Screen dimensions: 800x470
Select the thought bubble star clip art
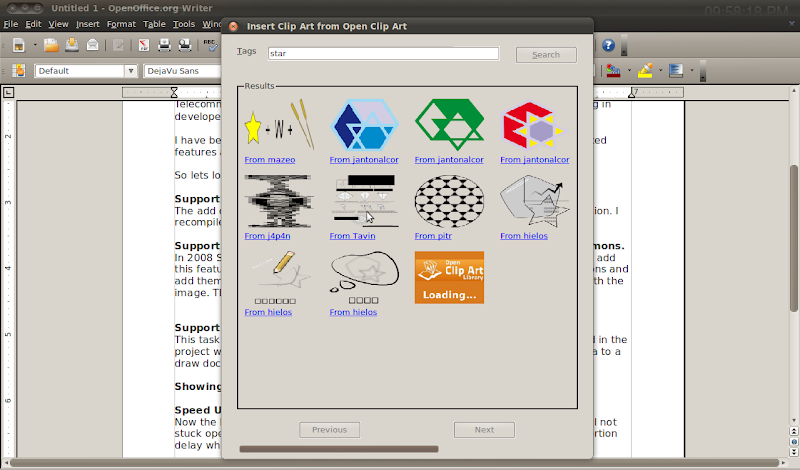(364, 277)
